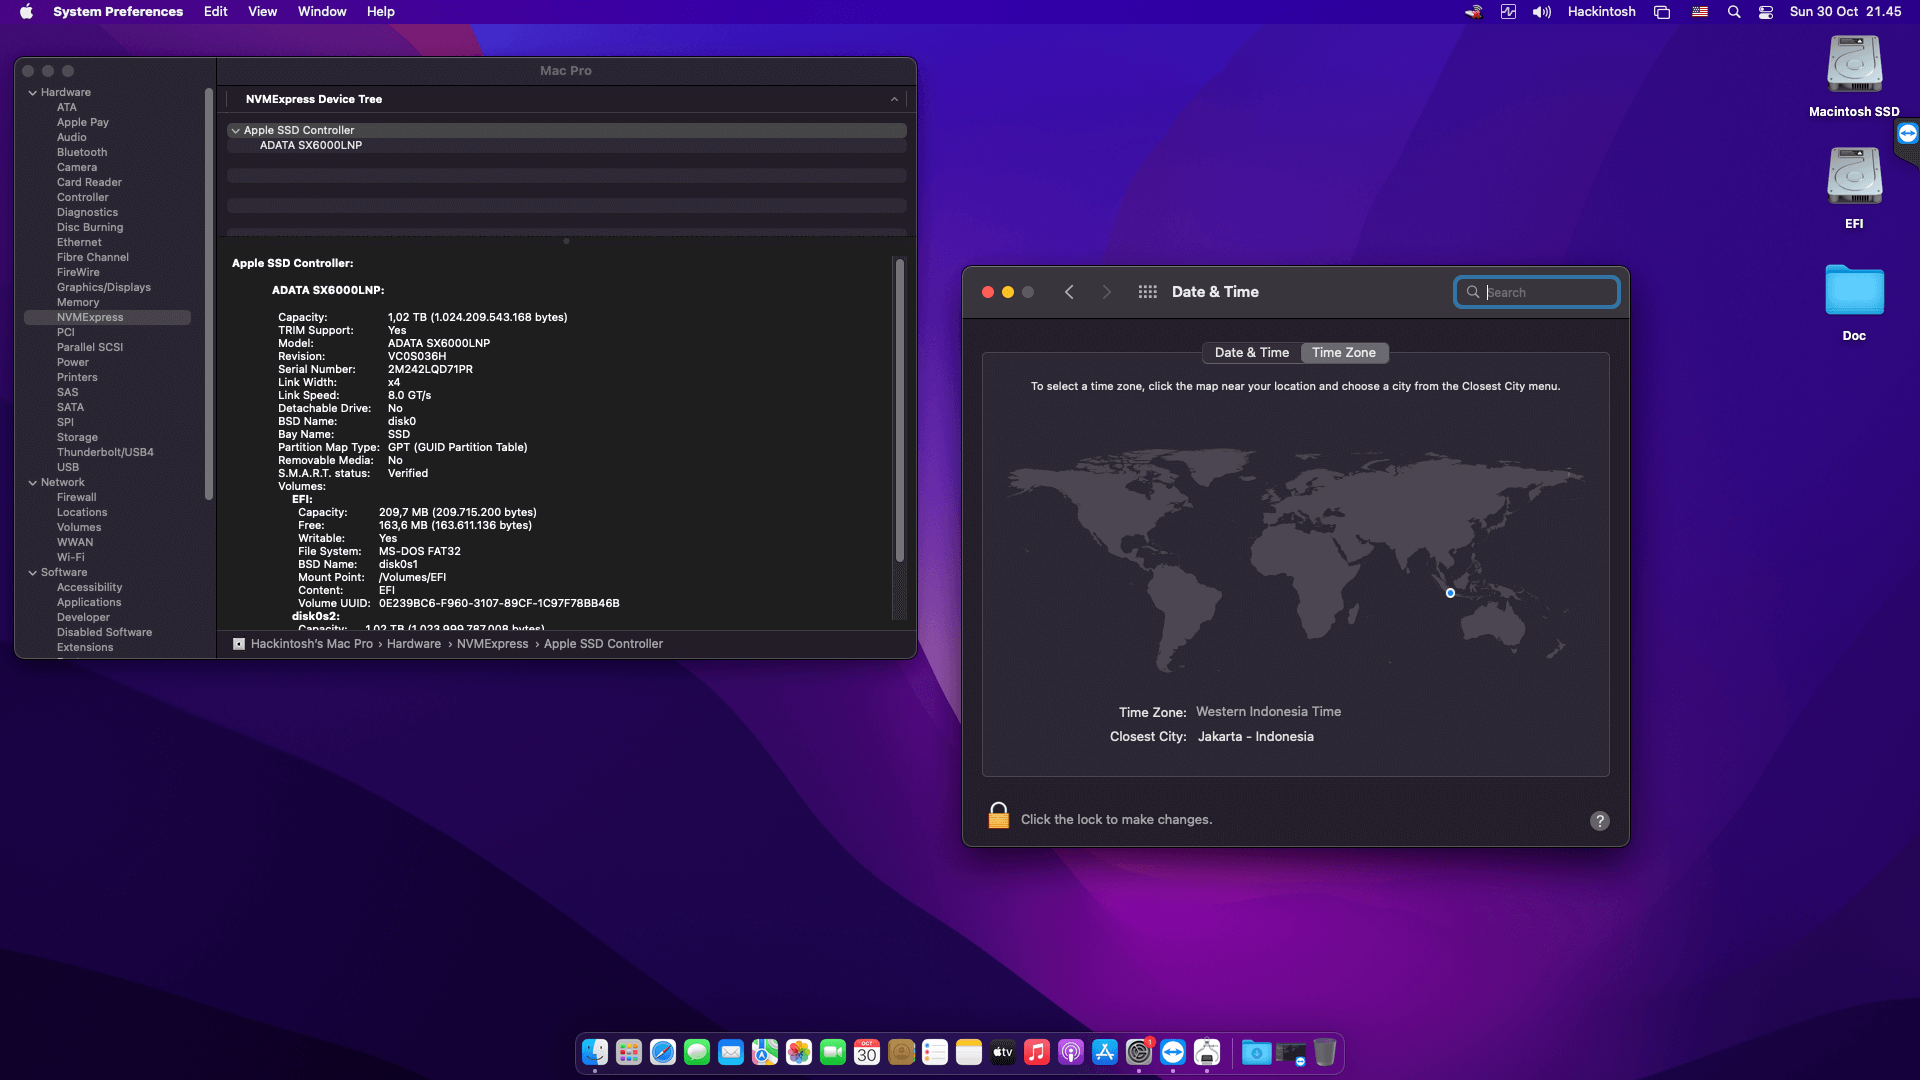This screenshot has height=1080, width=1920.
Task: Open Control Center in menu bar
Action: click(x=1766, y=12)
